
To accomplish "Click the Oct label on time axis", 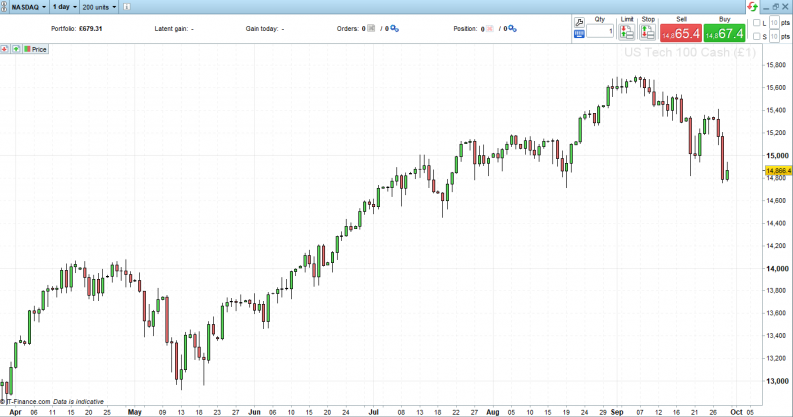I will tap(736, 412).
